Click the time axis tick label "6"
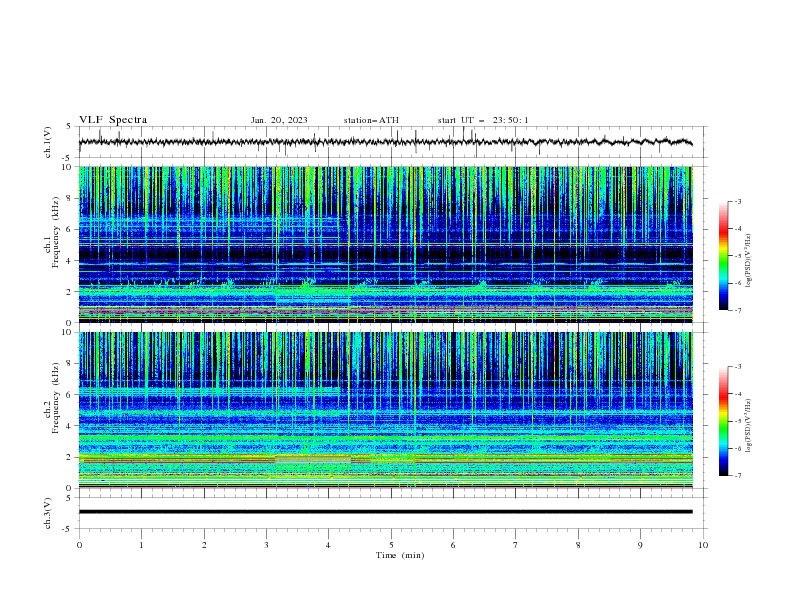 453,545
